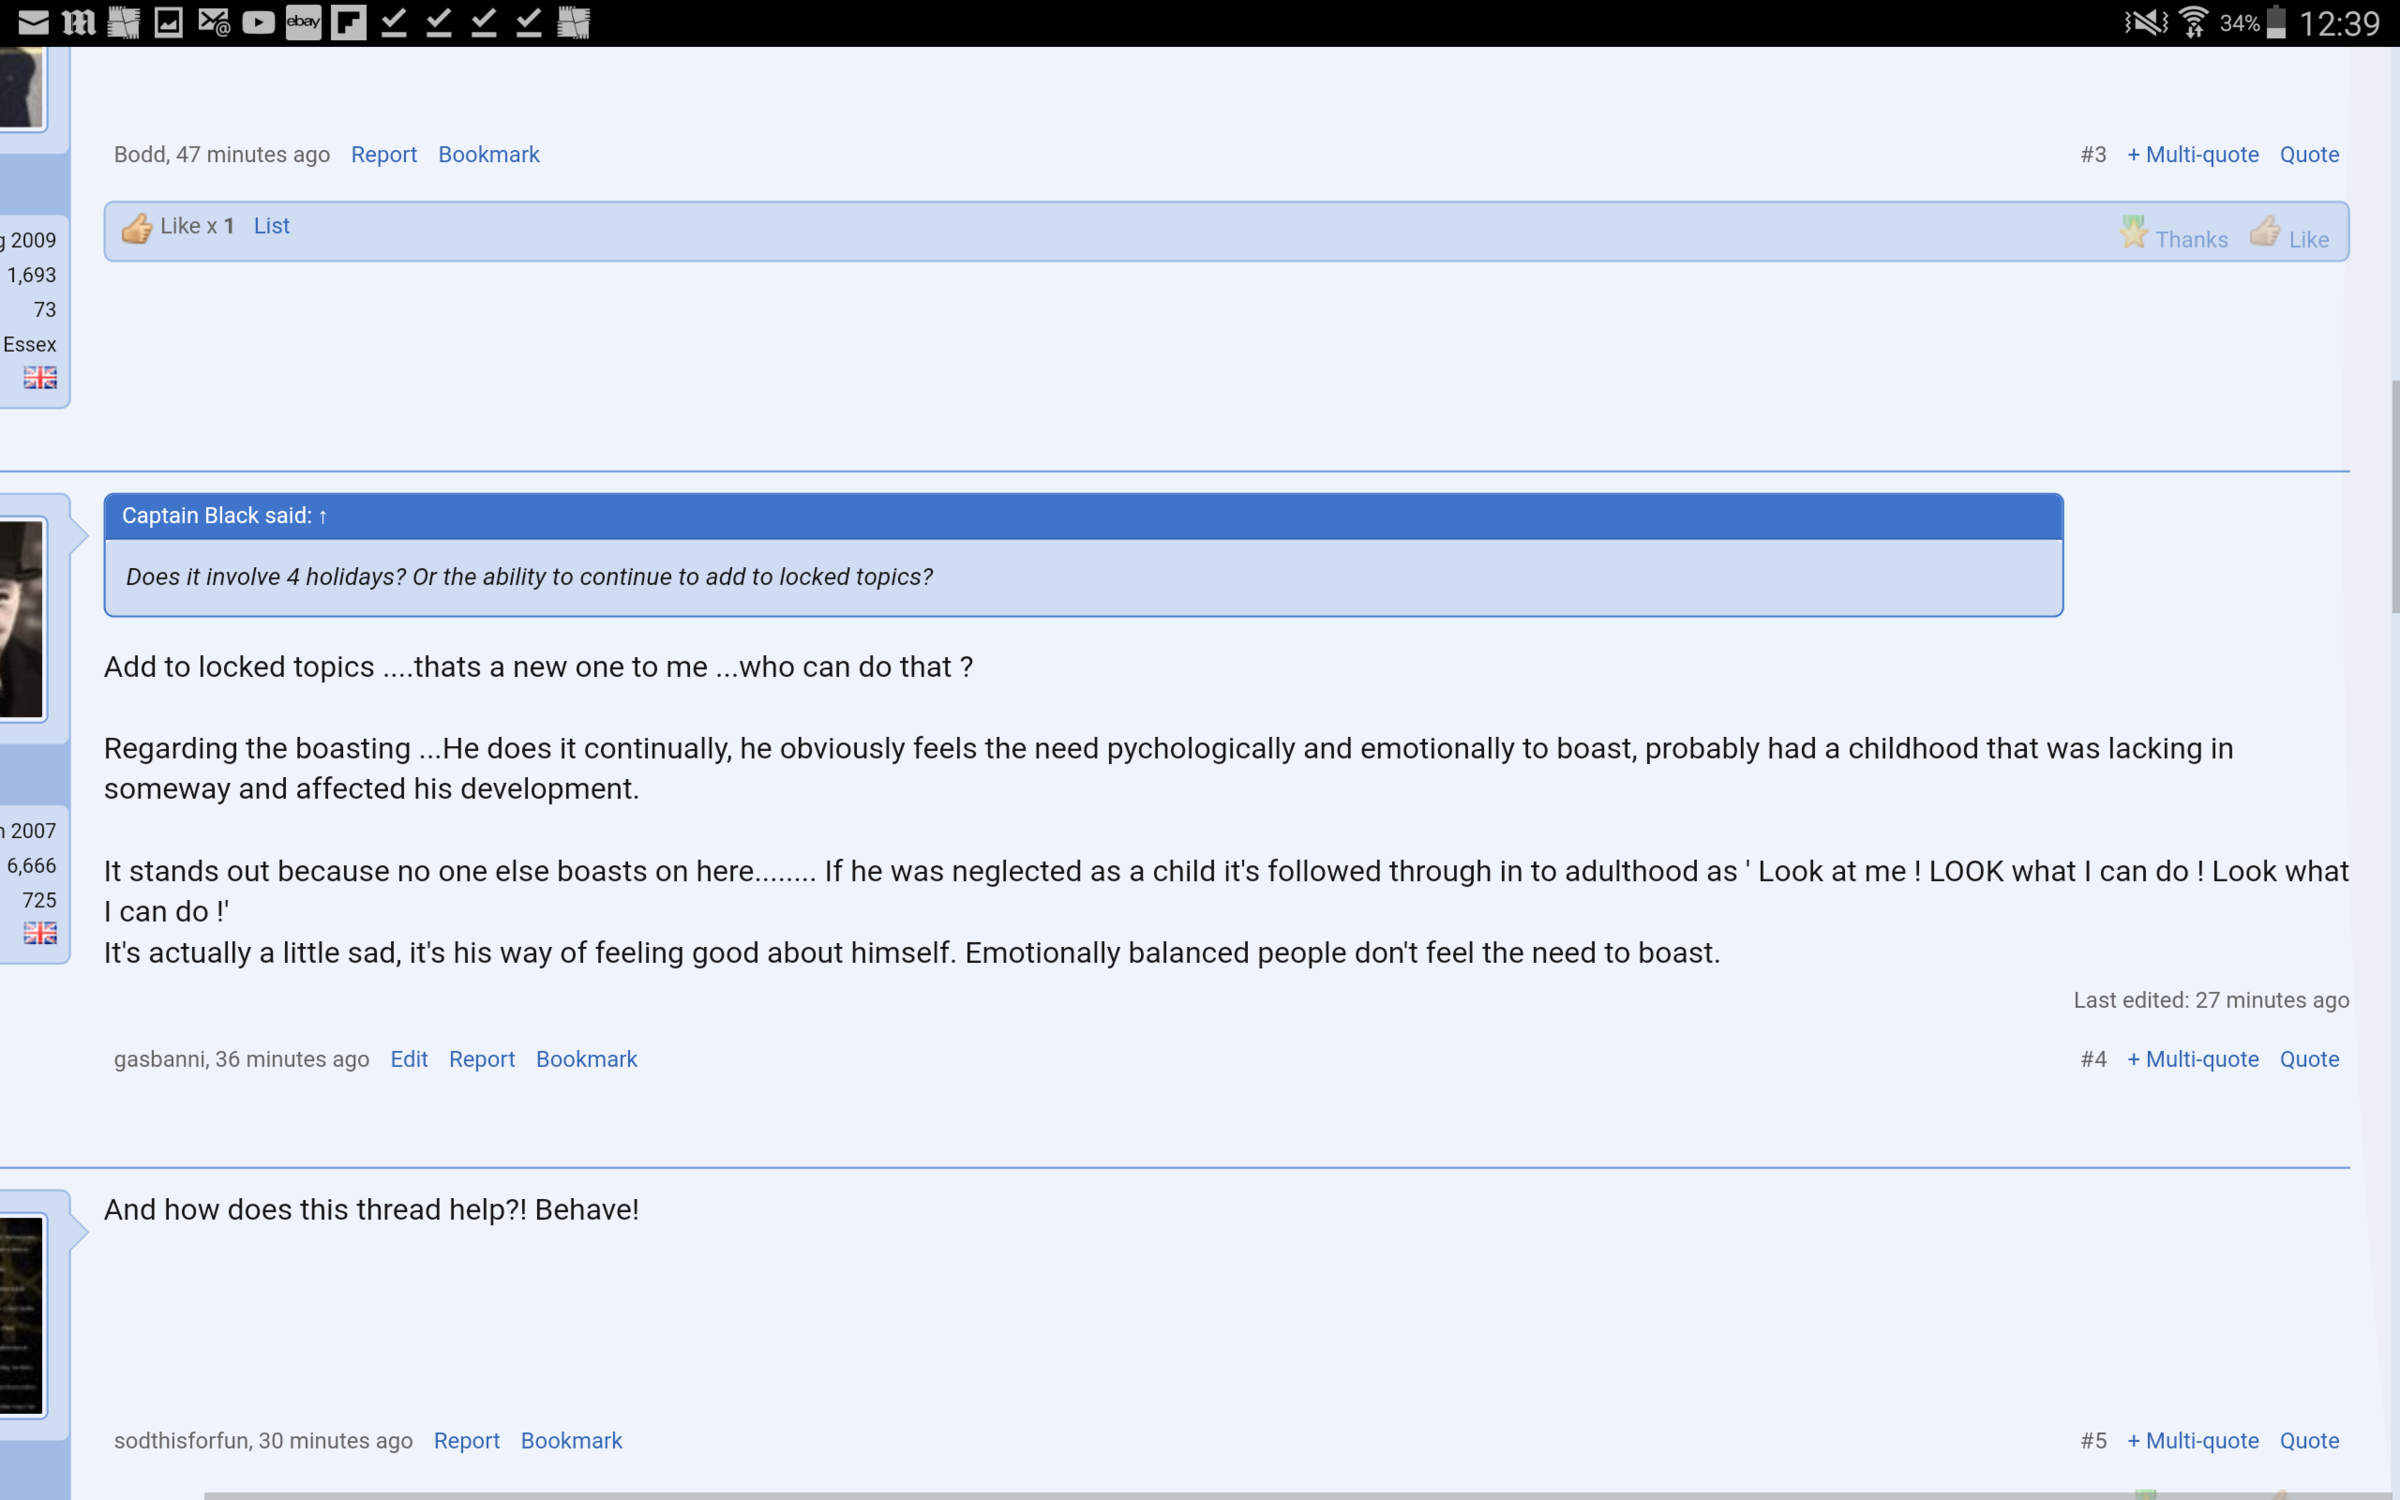Bookmark sodthisforfun's post

pyautogui.click(x=571, y=1441)
